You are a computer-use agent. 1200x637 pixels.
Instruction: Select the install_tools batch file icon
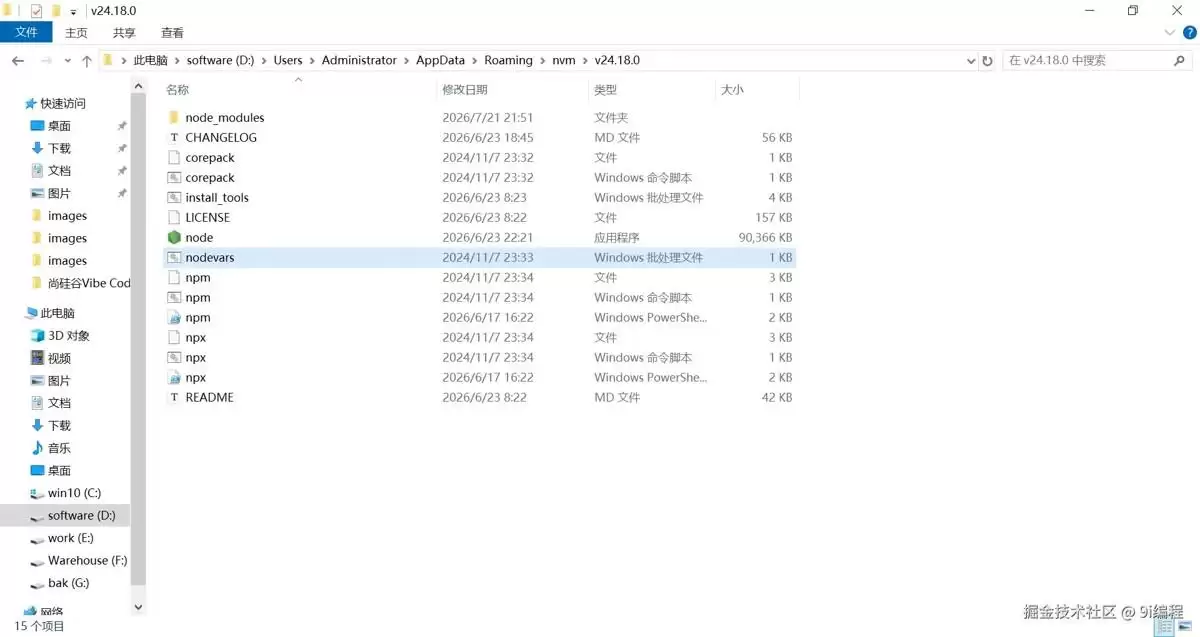[174, 197]
